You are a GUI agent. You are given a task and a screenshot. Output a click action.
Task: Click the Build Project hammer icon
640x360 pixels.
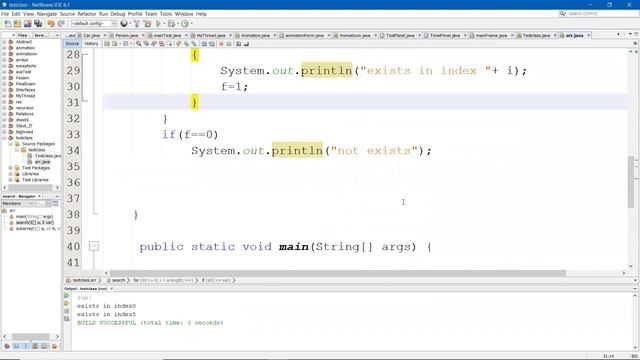click(137, 24)
